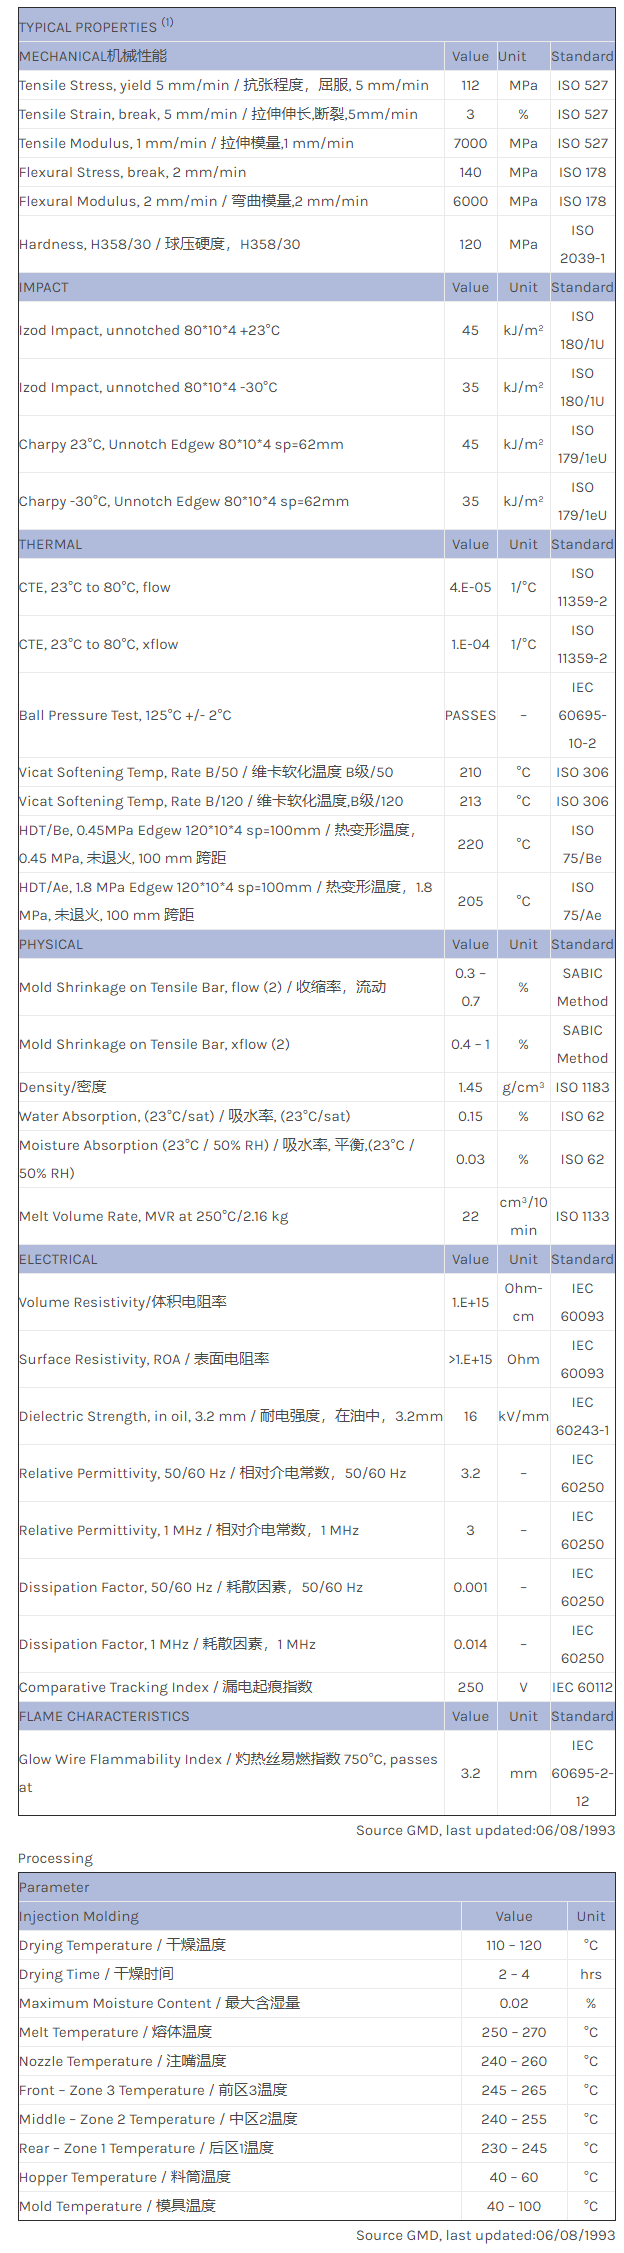Select the Hardness H358/30 property row
624x2253 pixels.
point(159,244)
